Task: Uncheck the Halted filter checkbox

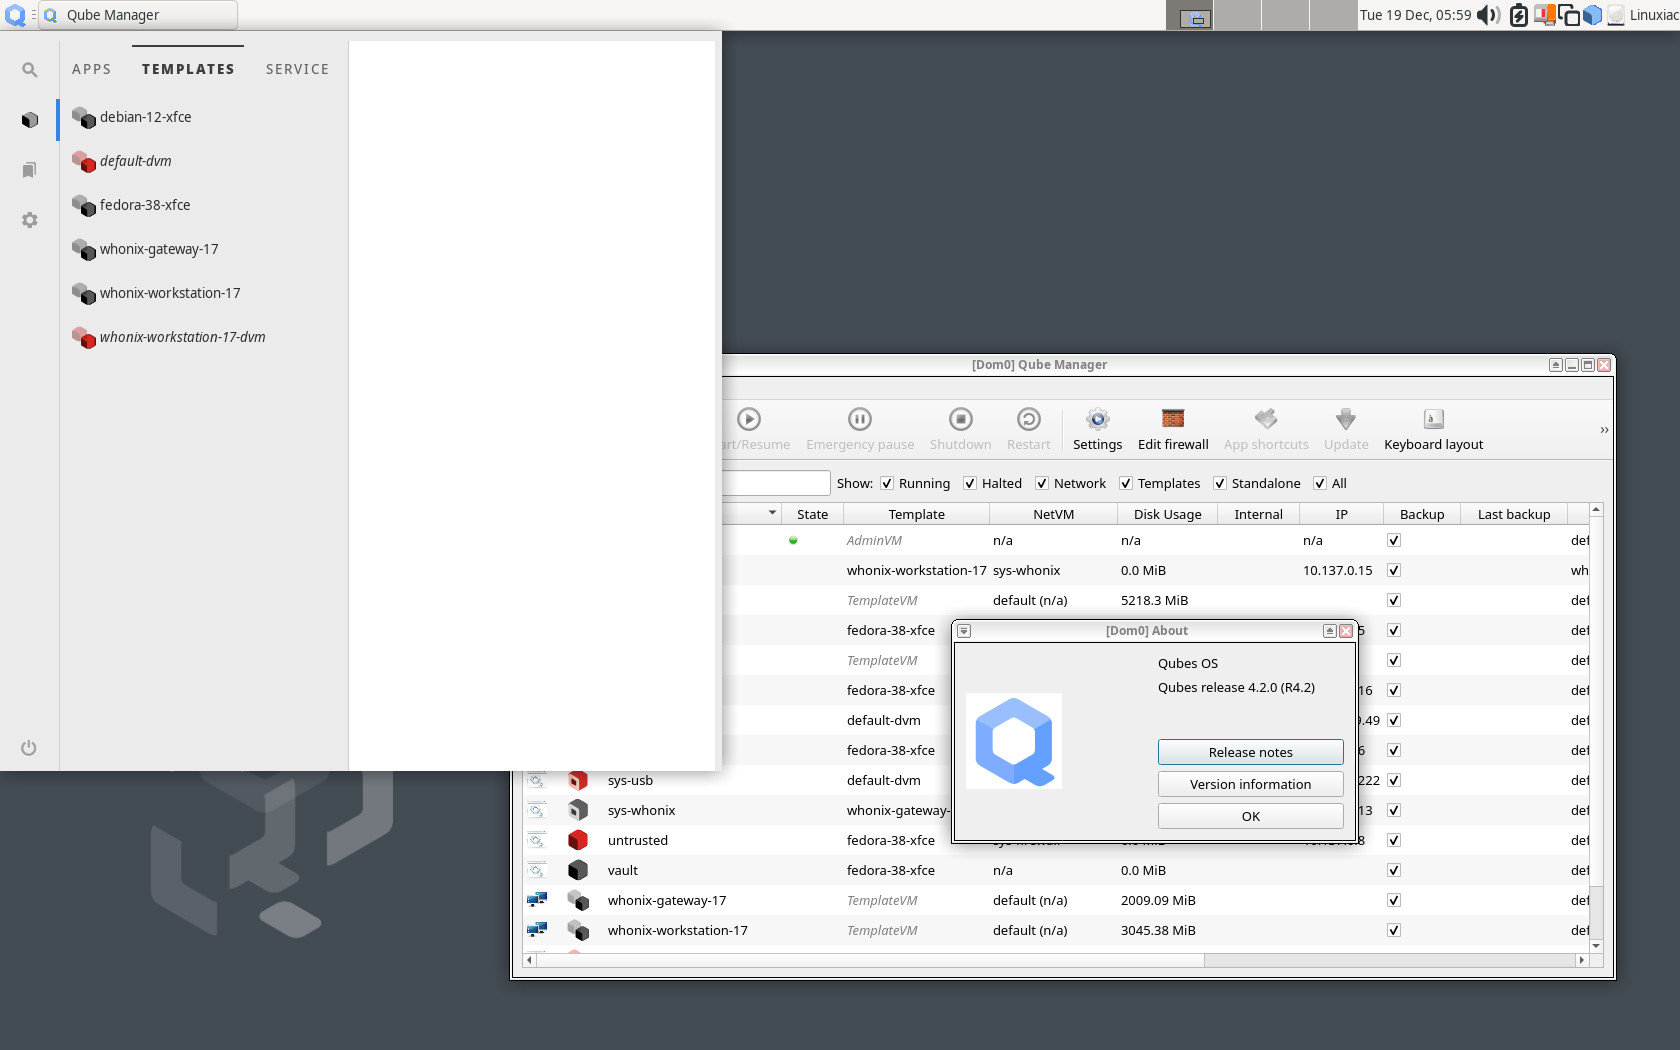Action: (x=970, y=483)
